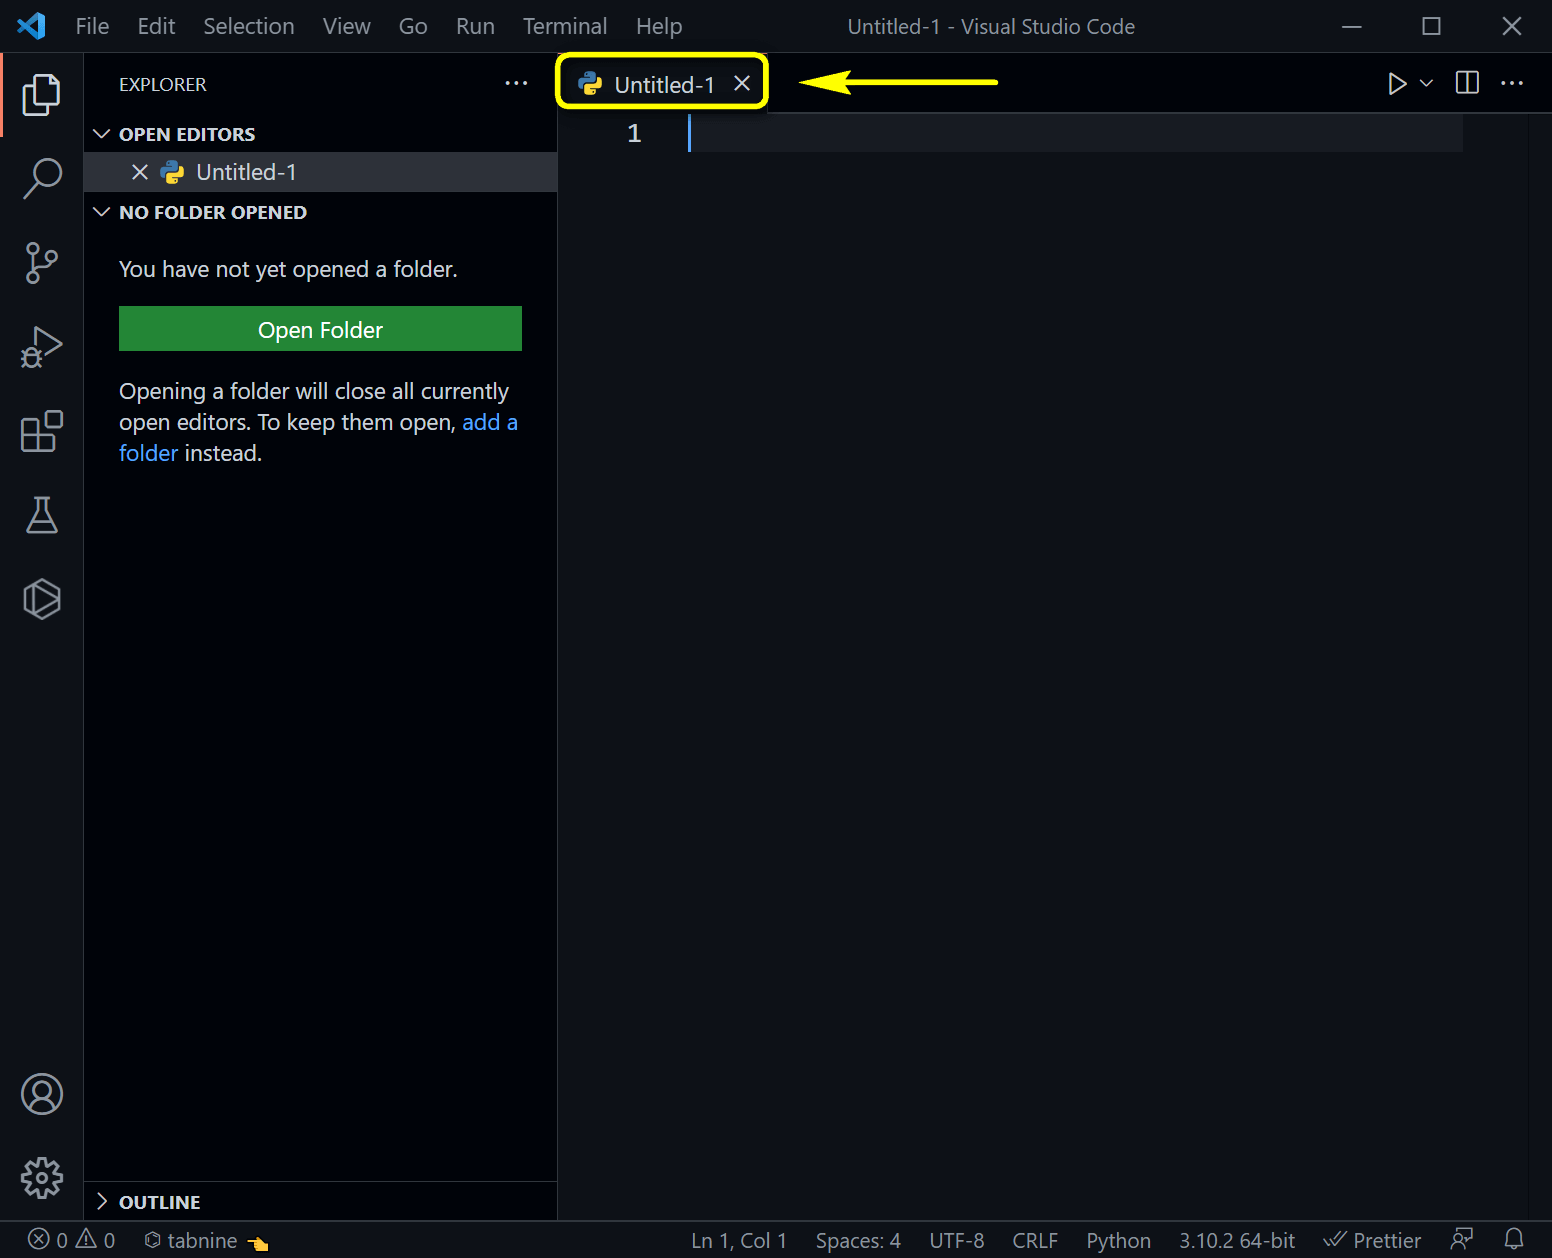
Task: Open the Terminal menu
Action: point(565,26)
